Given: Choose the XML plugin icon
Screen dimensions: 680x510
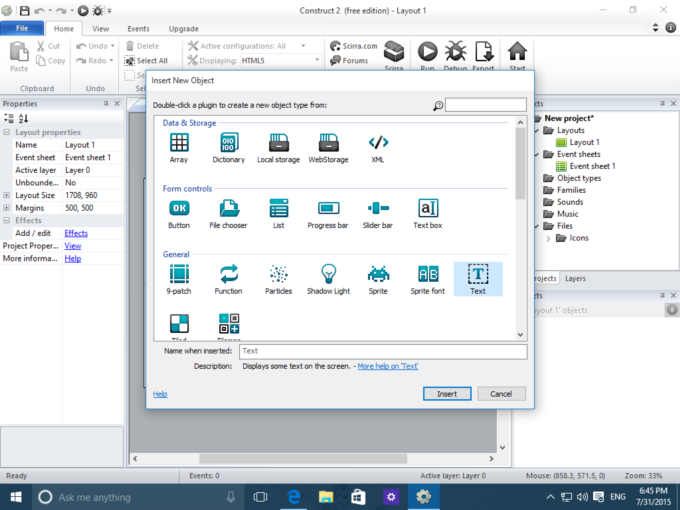Looking at the screenshot, I should [x=378, y=142].
